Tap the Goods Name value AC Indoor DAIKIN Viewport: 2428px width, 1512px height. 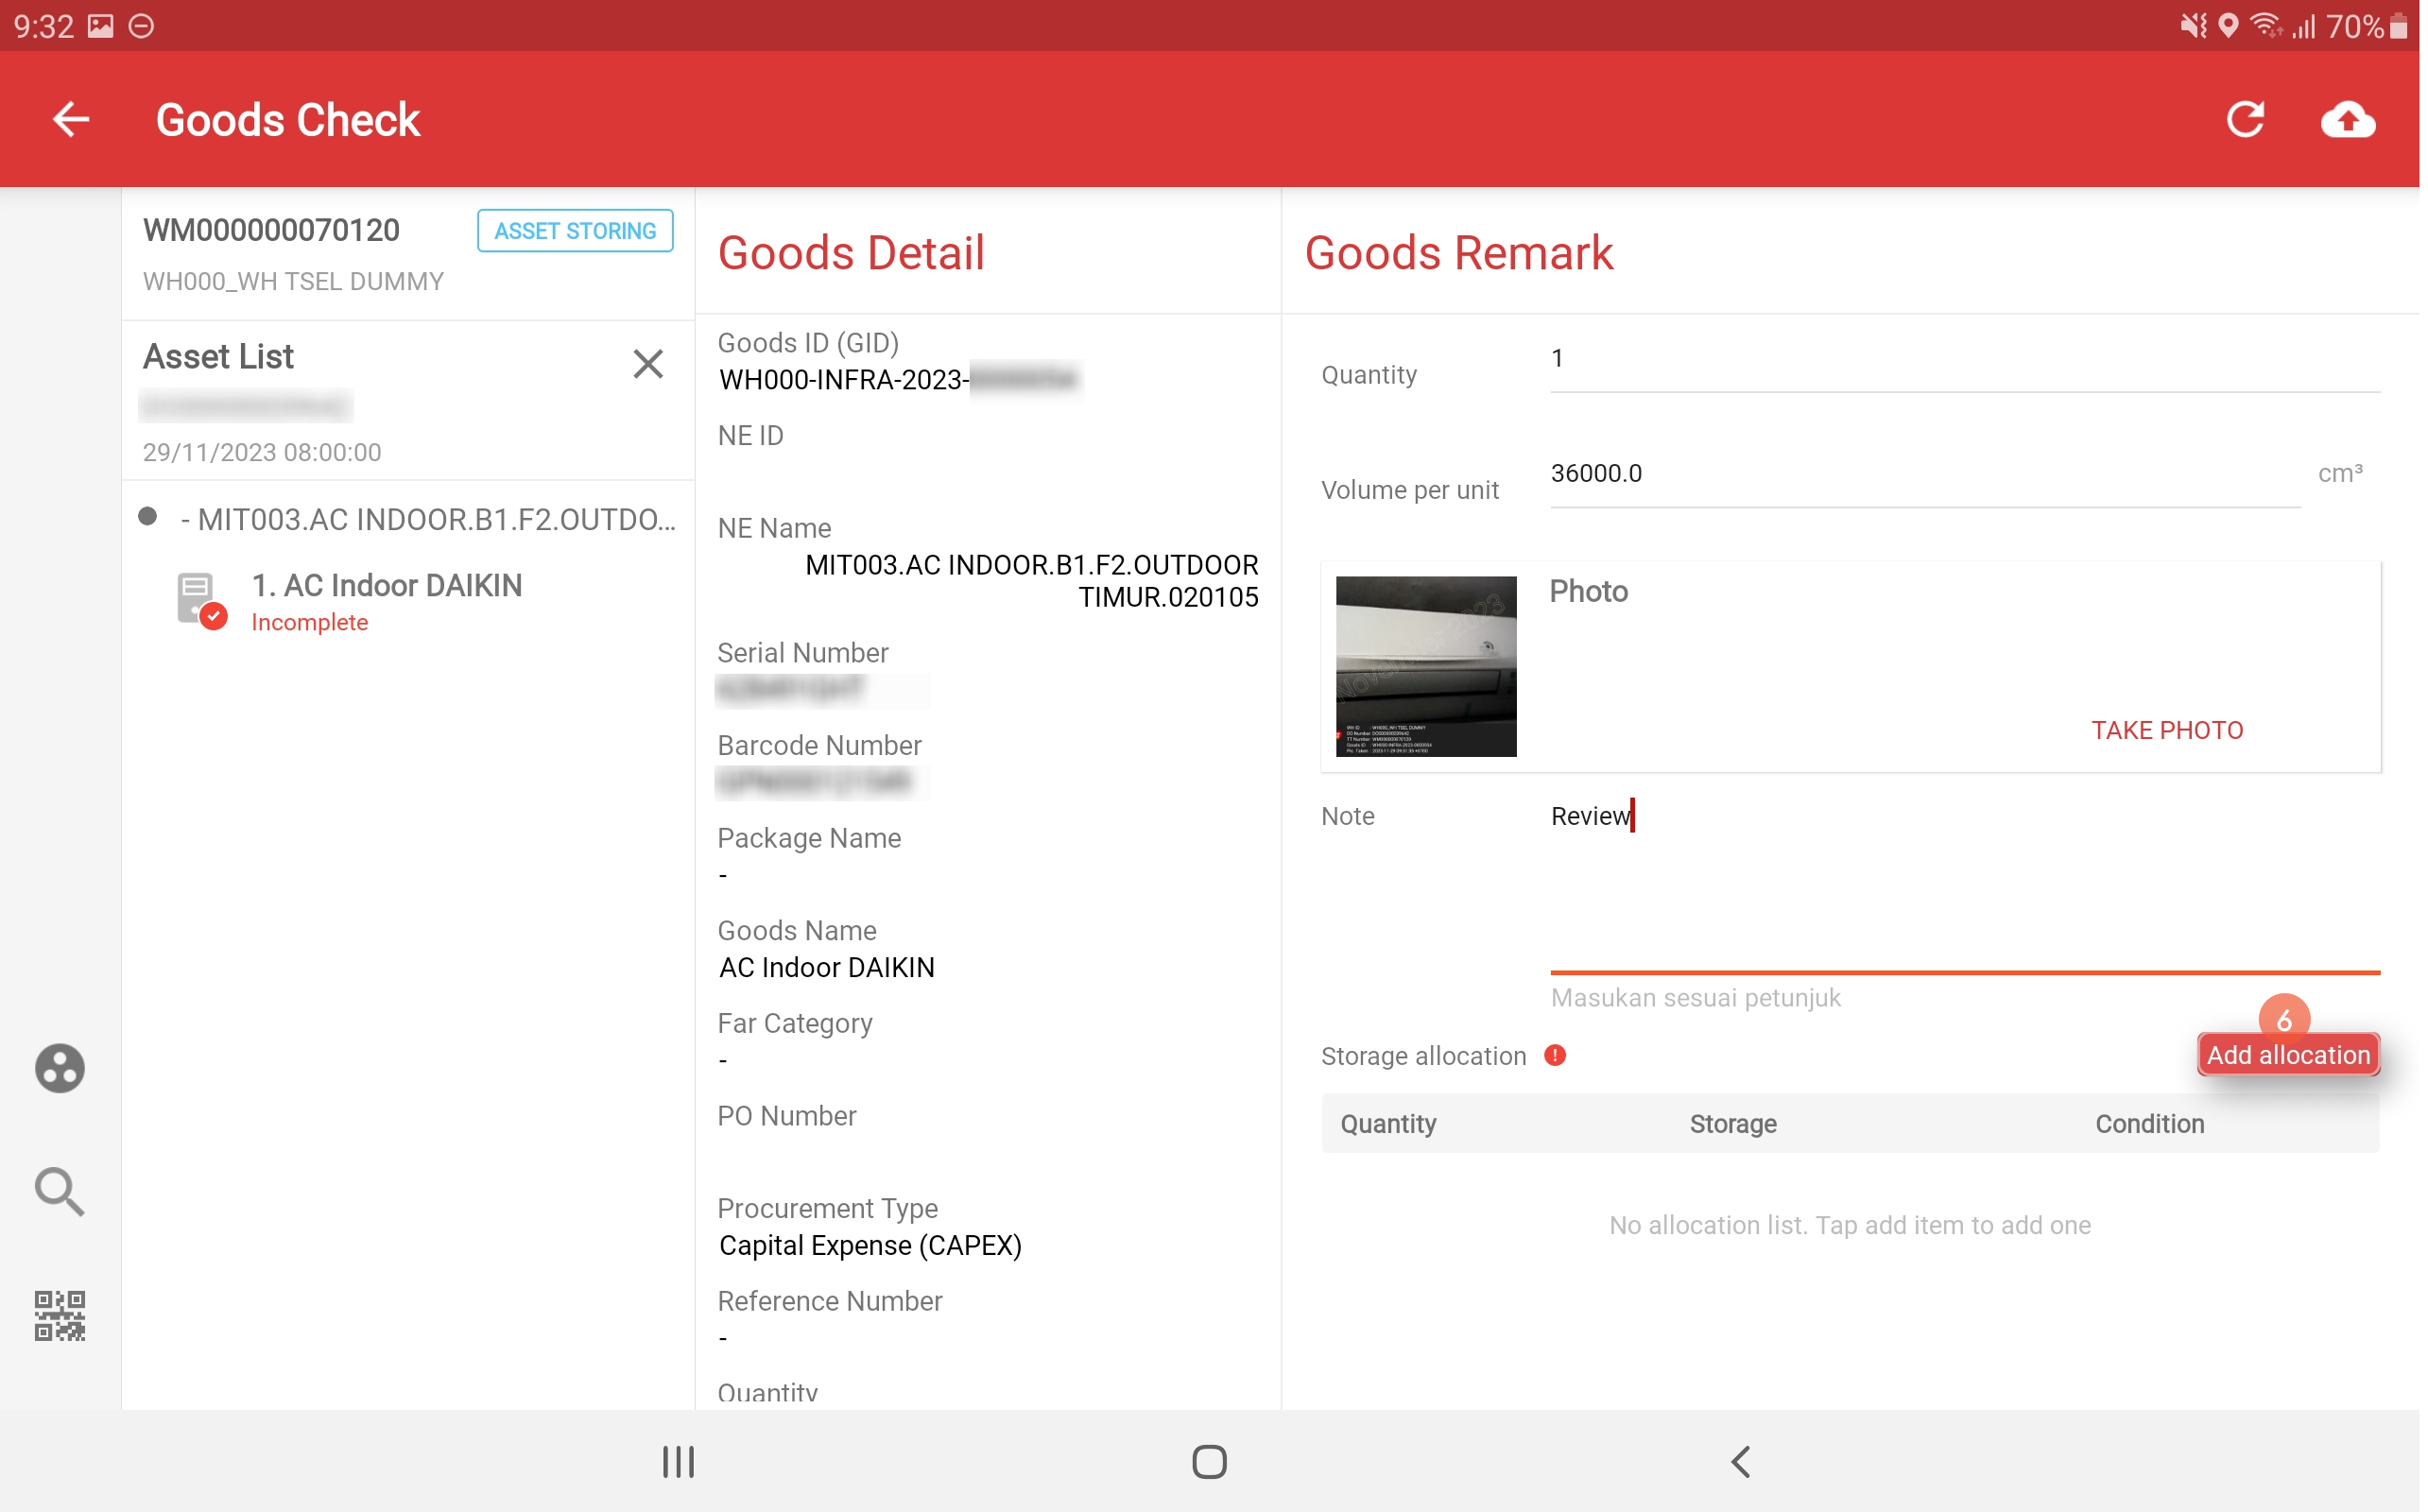829,970
